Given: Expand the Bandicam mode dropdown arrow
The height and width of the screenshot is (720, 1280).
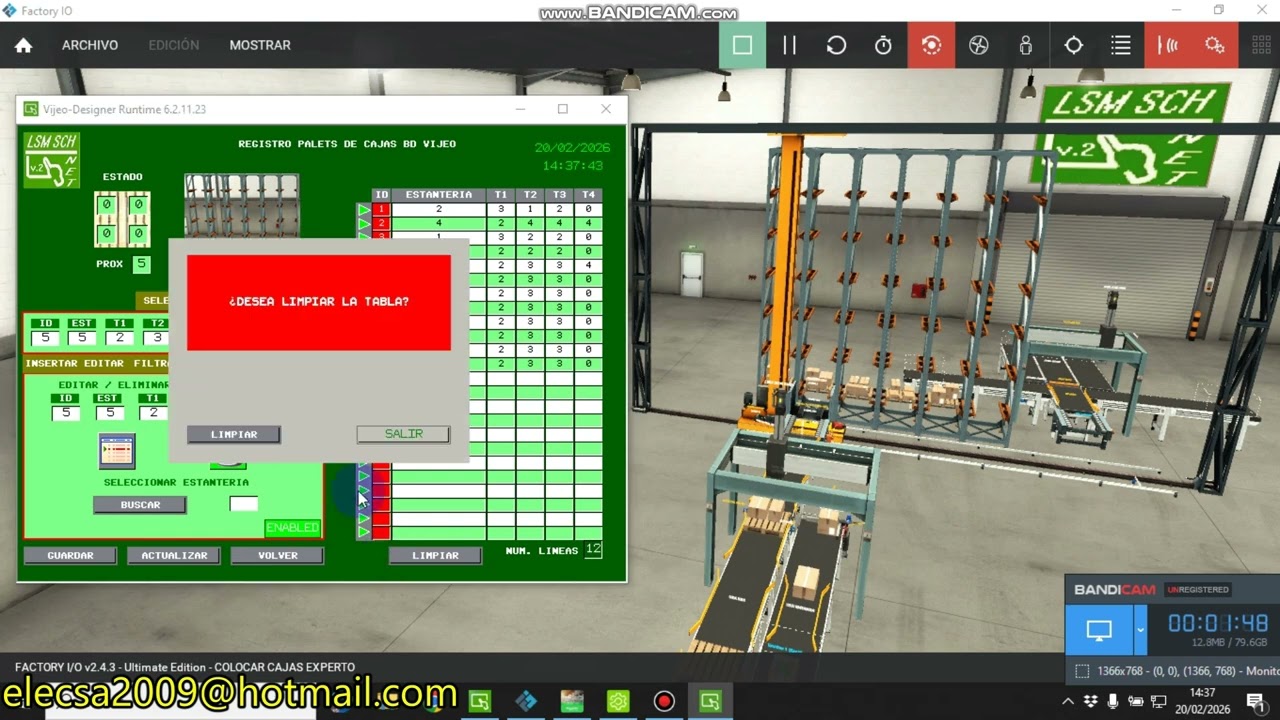Looking at the screenshot, I should click(x=1141, y=631).
